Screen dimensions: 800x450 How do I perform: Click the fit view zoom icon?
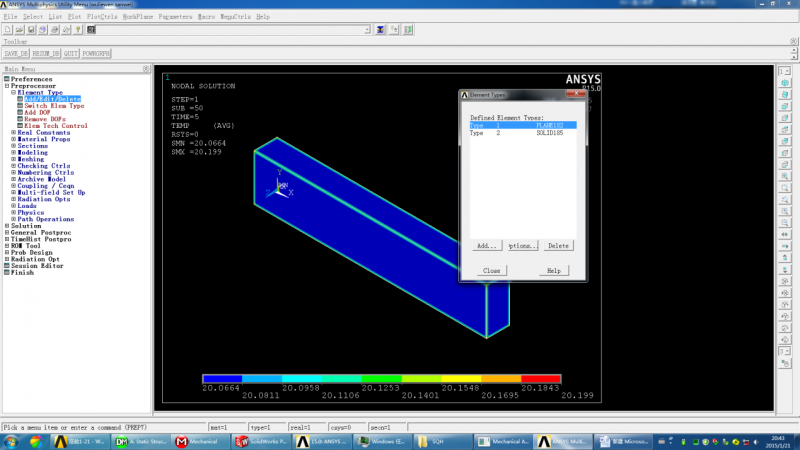[x=785, y=177]
